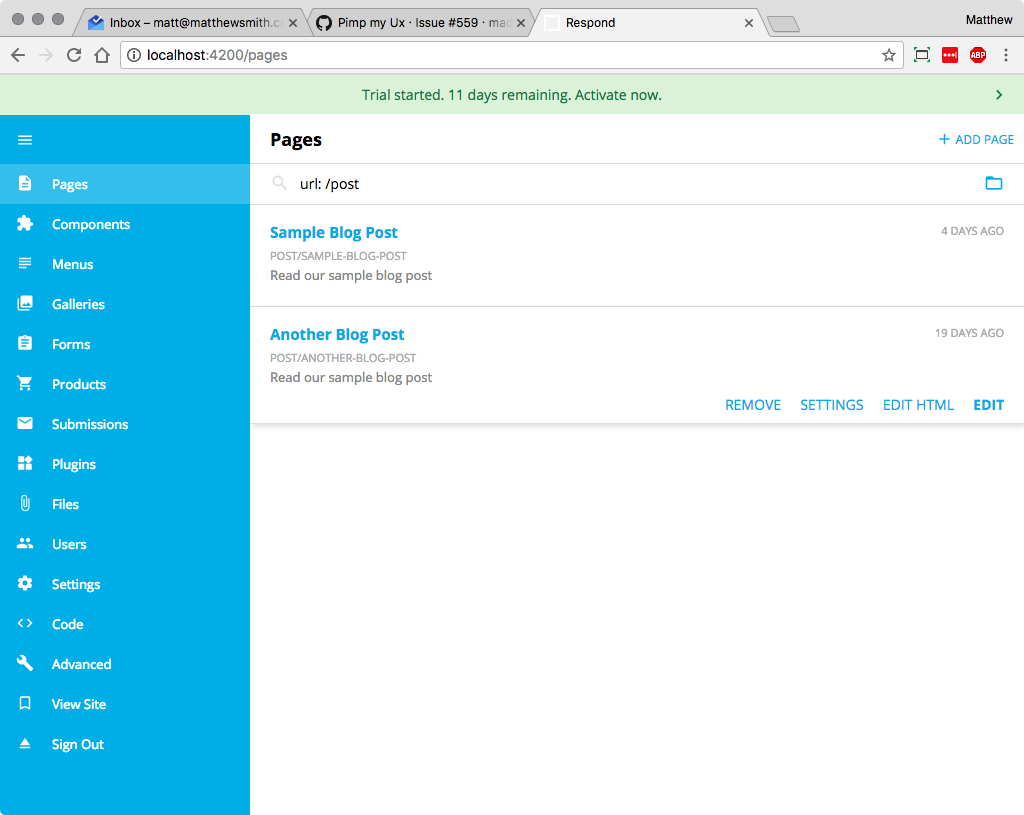This screenshot has height=815, width=1024.
Task: Click Settings for Another Blog Post
Action: [x=831, y=405]
